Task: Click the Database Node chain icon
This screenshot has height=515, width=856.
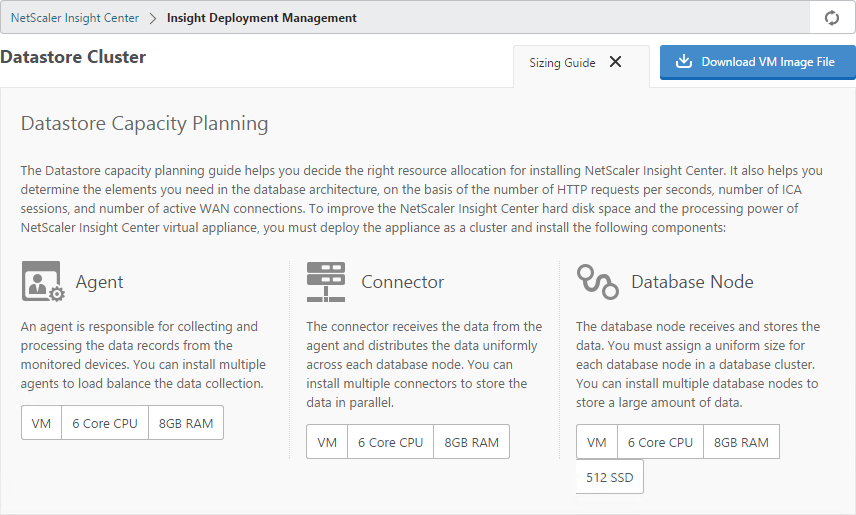Action: coord(597,282)
